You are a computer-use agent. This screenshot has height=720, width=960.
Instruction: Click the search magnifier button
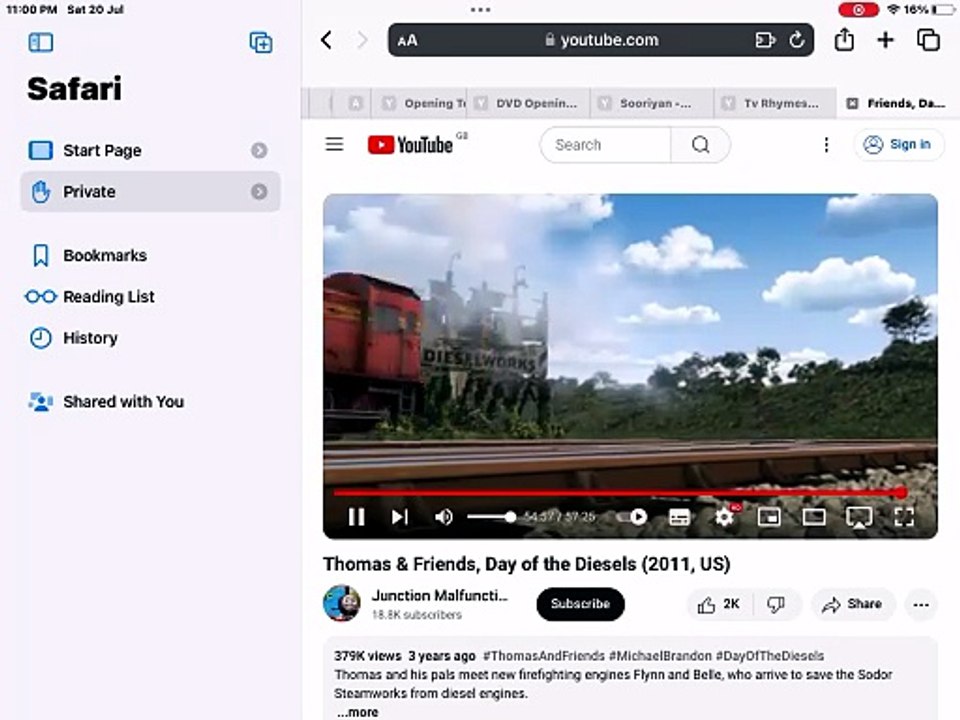[700, 144]
